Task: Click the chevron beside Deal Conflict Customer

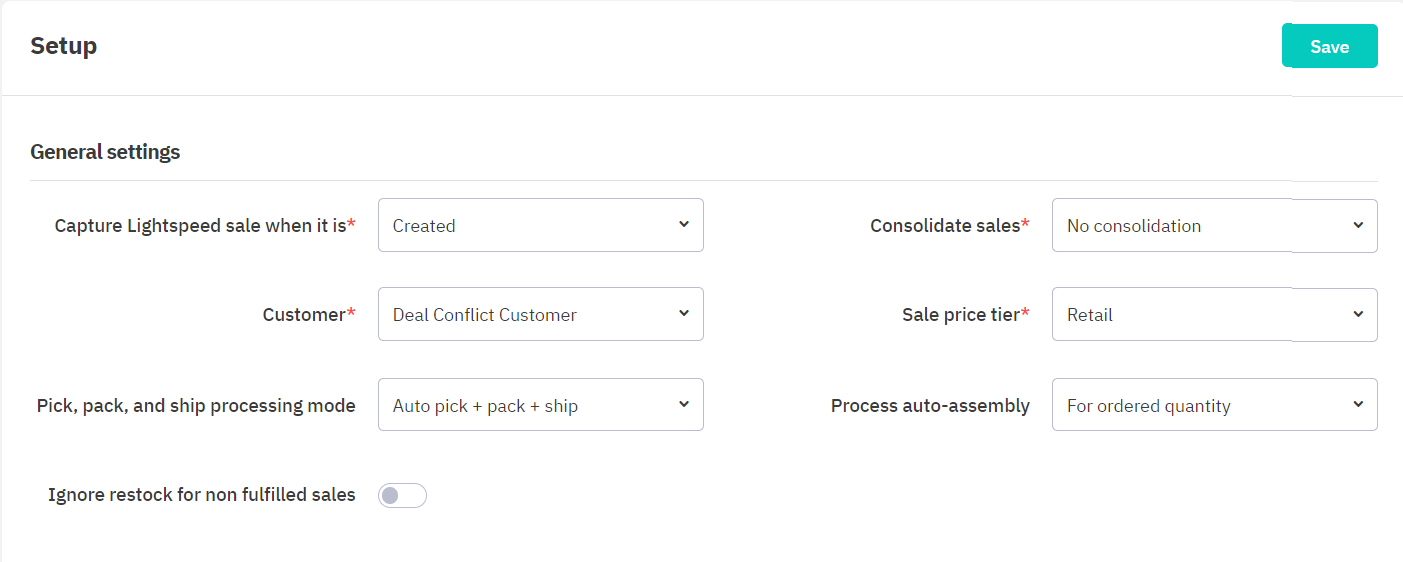Action: click(684, 313)
